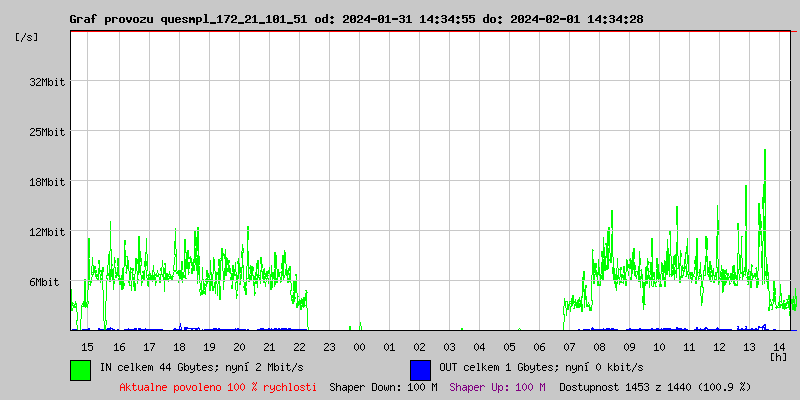Select the 32Mbit y-axis label

pyautogui.click(x=47, y=82)
